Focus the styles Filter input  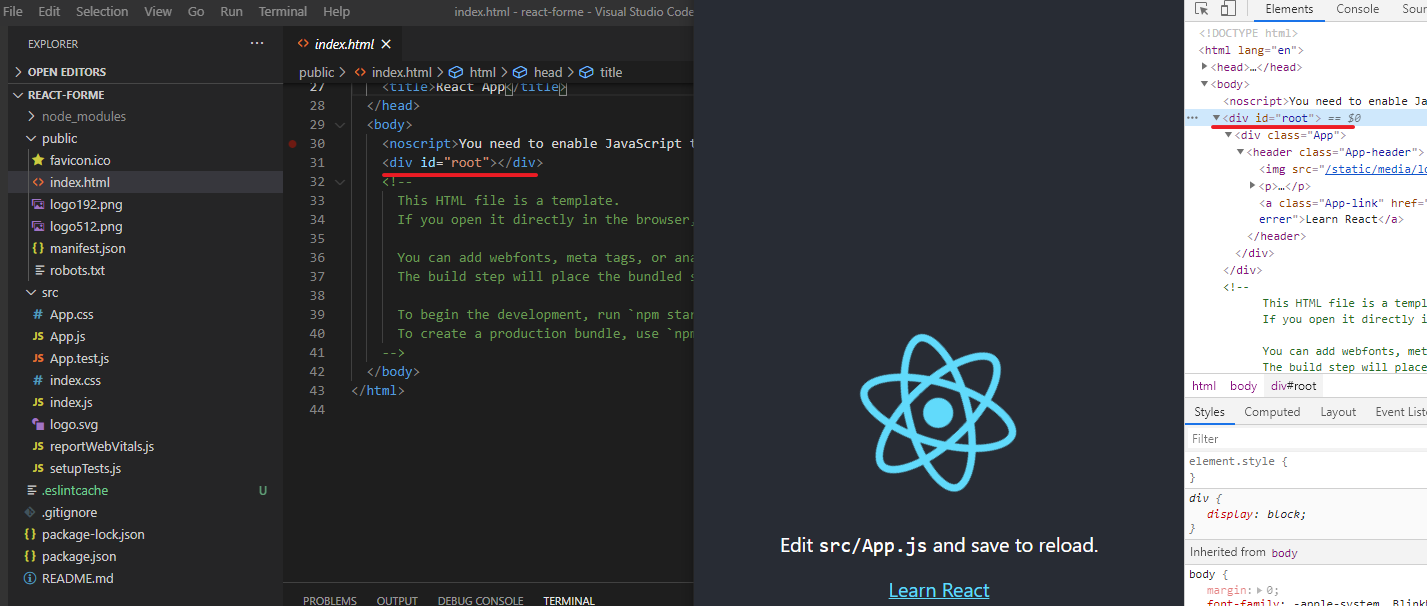pos(1307,438)
